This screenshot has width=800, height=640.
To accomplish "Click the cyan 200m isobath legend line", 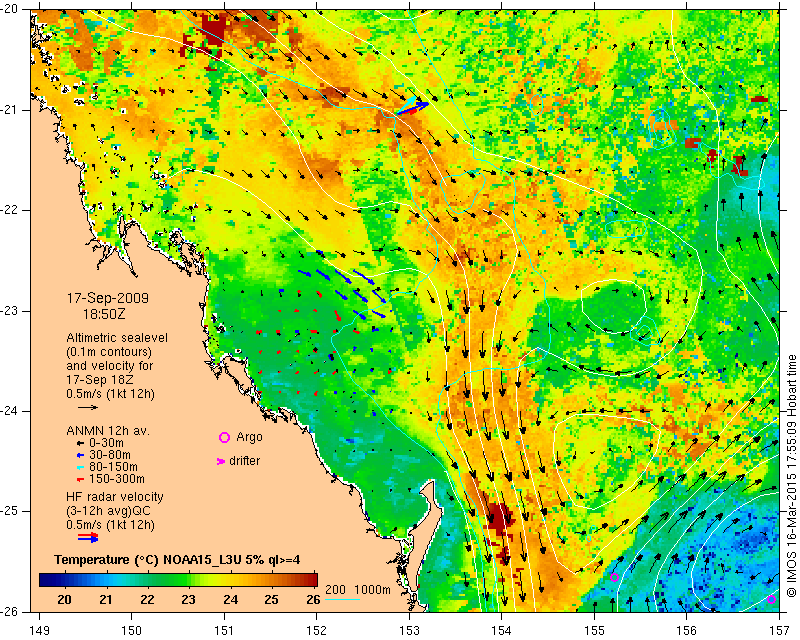I will [x=342, y=599].
